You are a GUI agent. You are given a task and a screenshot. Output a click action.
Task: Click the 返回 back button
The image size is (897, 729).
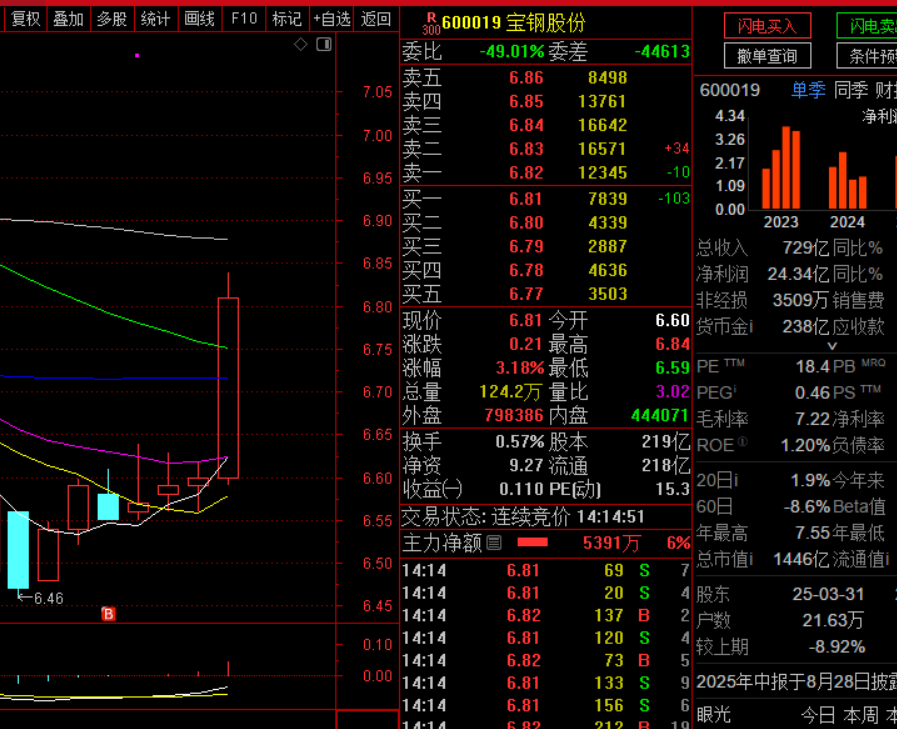(x=376, y=19)
